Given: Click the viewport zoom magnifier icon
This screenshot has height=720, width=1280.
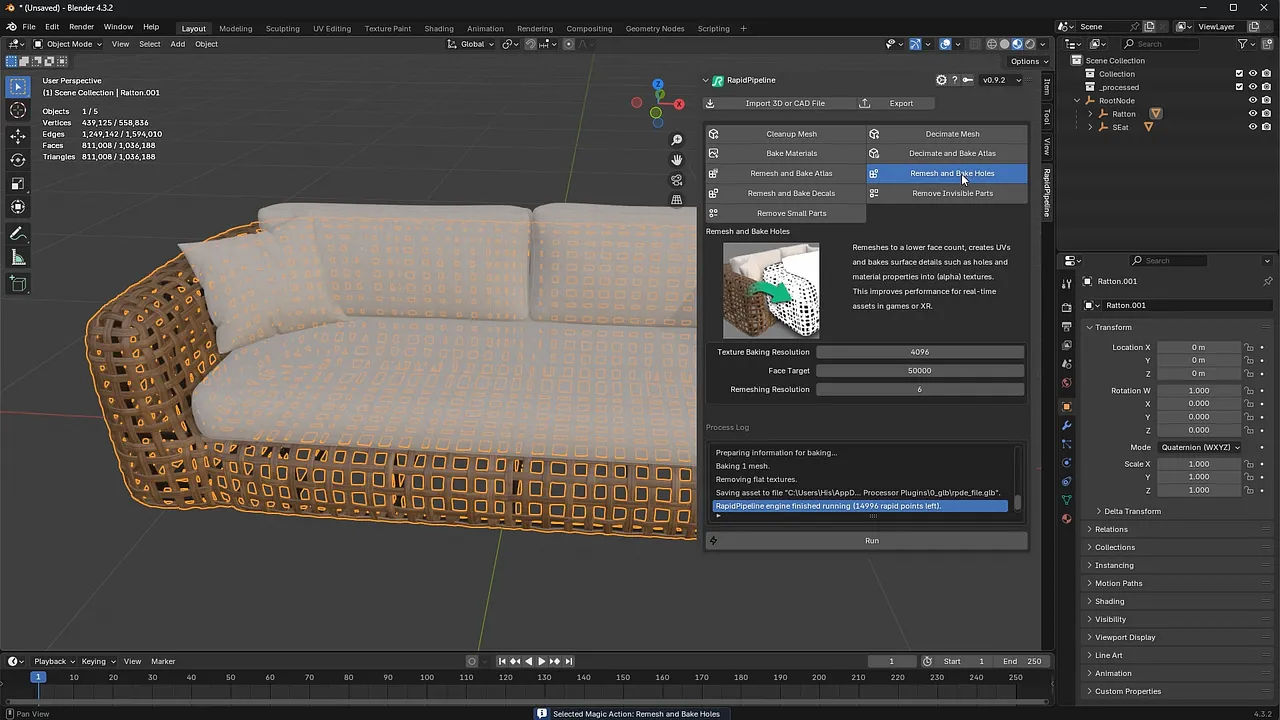Looking at the screenshot, I should pos(677,140).
